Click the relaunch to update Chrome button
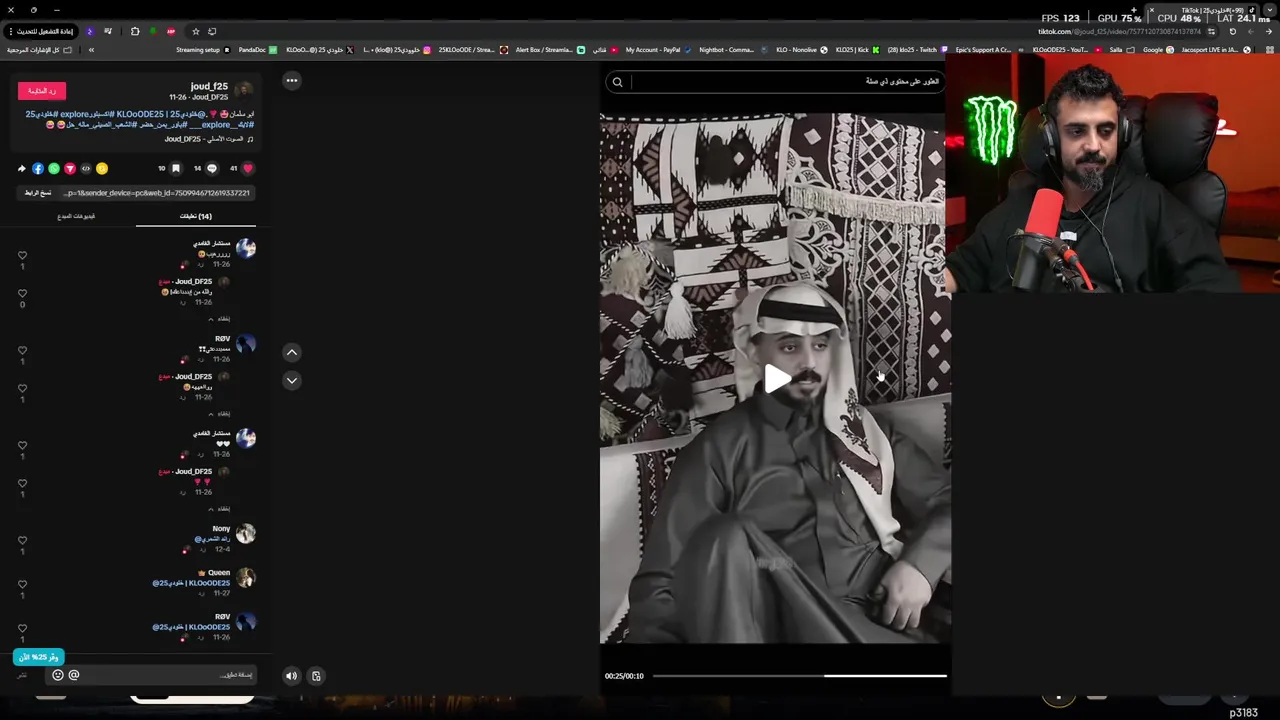The image size is (1280, 720). pyautogui.click(x=41, y=31)
